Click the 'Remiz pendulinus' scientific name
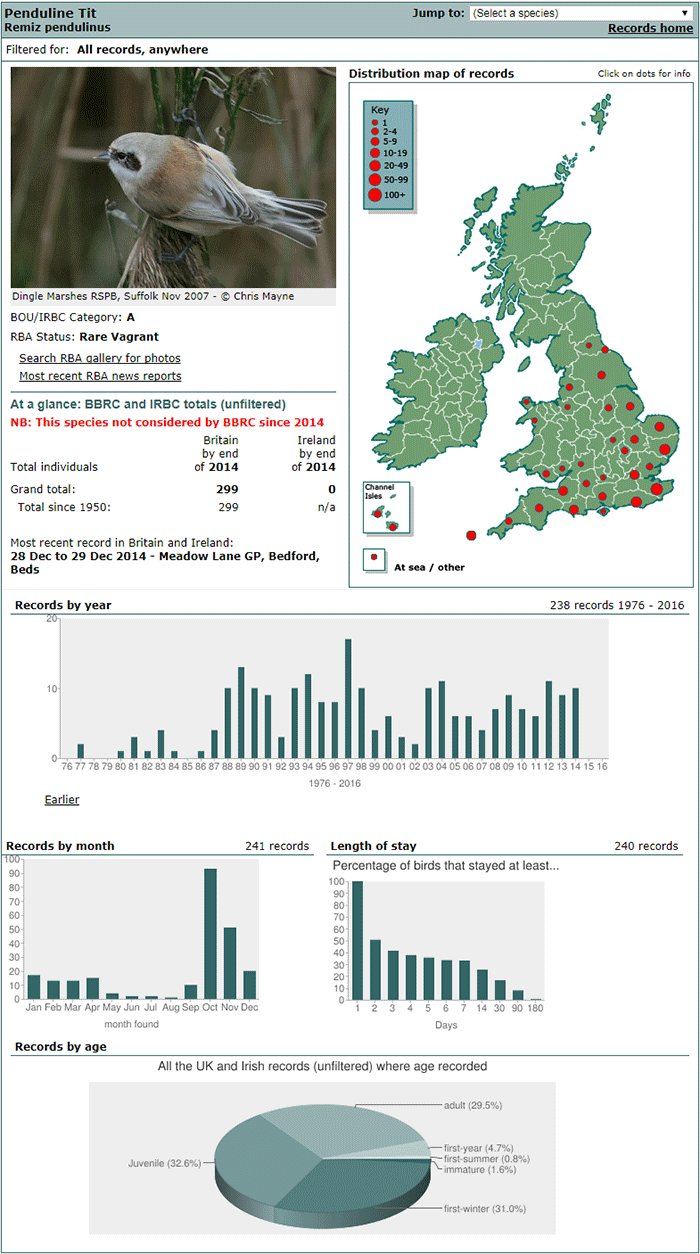The image size is (700, 1254). (x=57, y=28)
